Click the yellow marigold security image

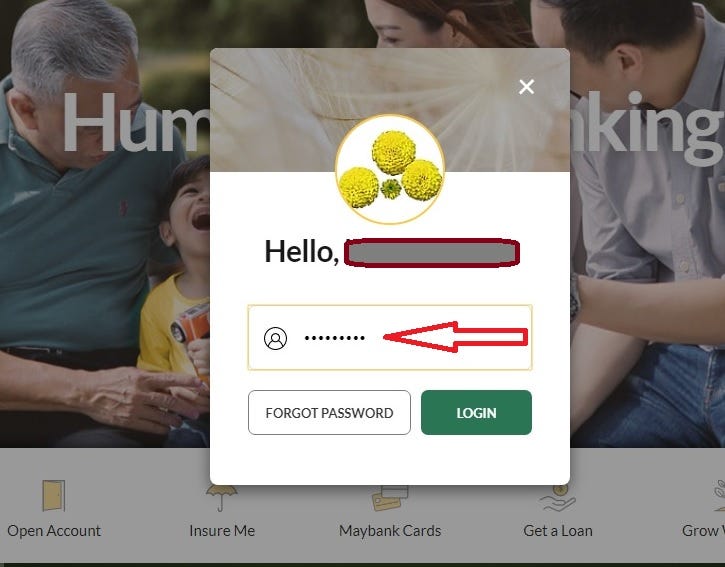pos(390,169)
